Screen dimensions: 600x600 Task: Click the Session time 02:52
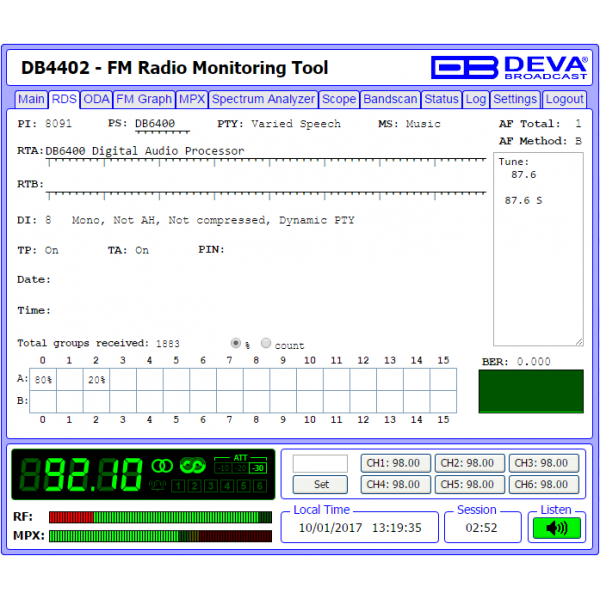[x=481, y=528]
